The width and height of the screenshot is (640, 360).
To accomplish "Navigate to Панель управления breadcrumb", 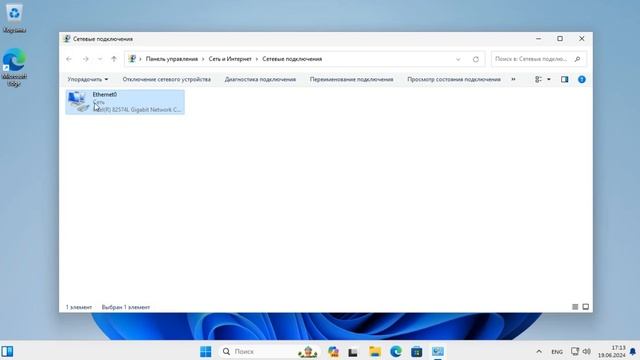I will click(172, 59).
